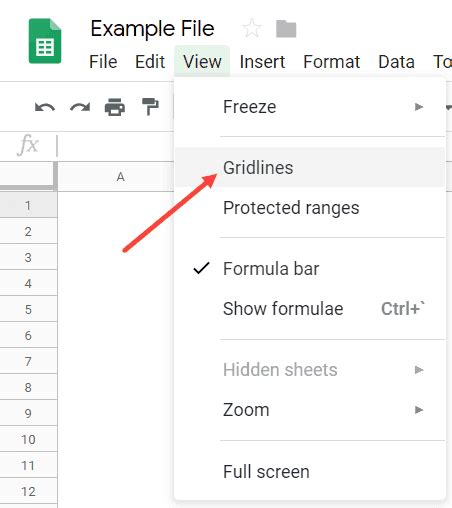Expand the Zoom submenu
This screenshot has width=452, height=508.
coord(310,410)
